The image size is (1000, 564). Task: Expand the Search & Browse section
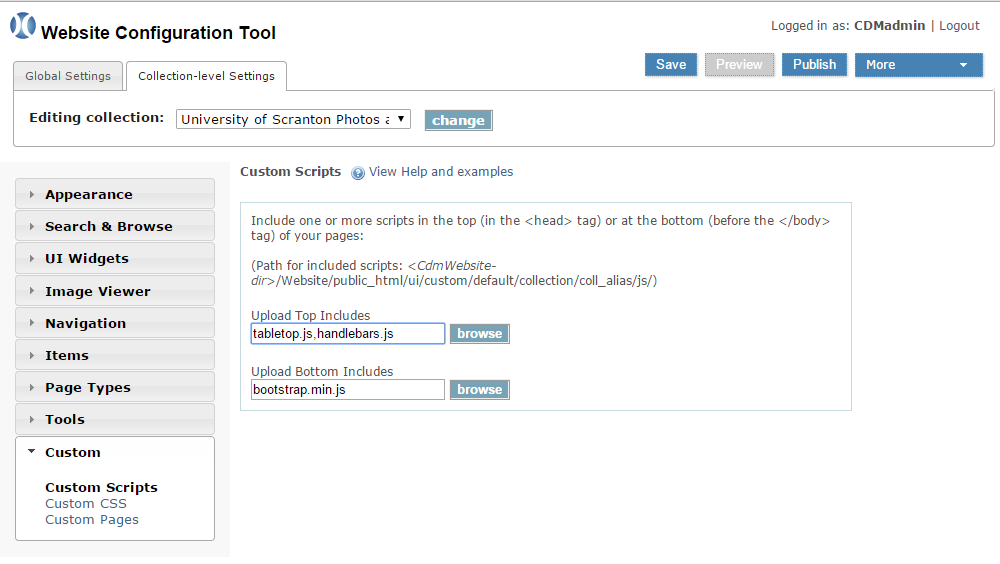point(115,226)
